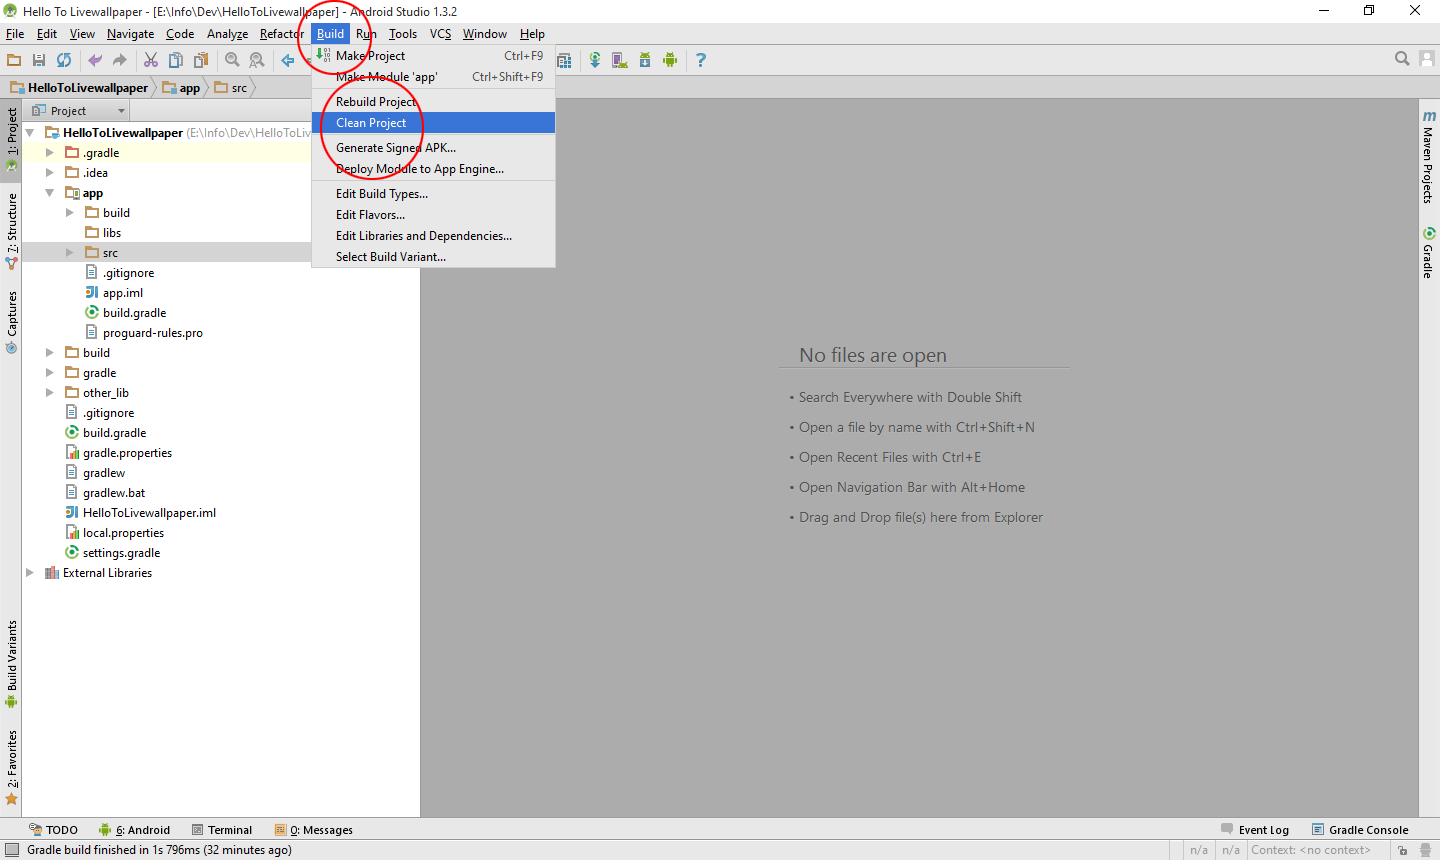Click the Help question mark icon

(701, 60)
